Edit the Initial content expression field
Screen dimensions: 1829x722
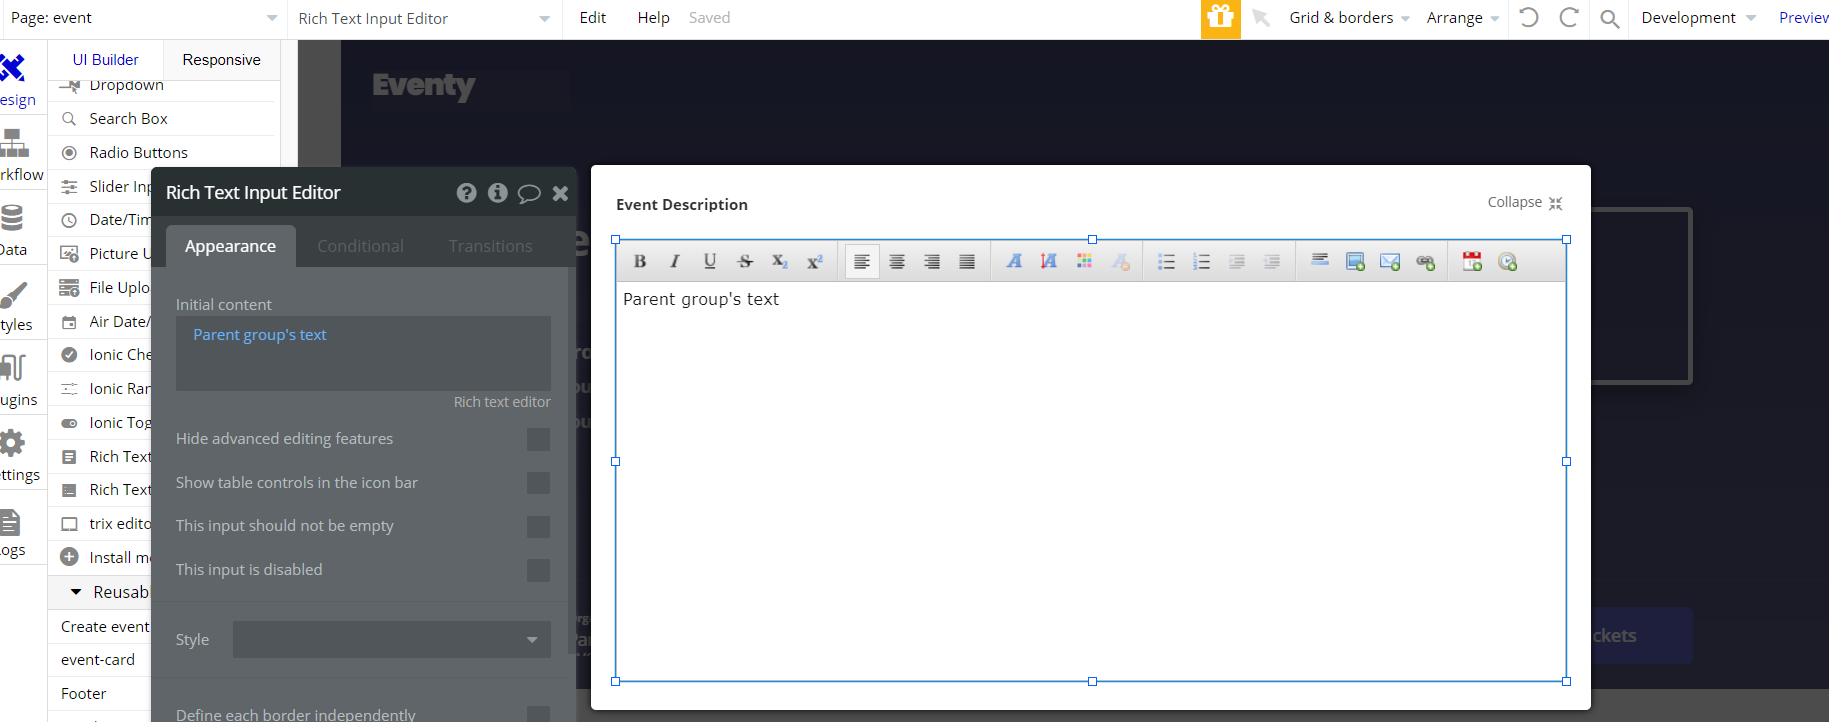tap(363, 353)
